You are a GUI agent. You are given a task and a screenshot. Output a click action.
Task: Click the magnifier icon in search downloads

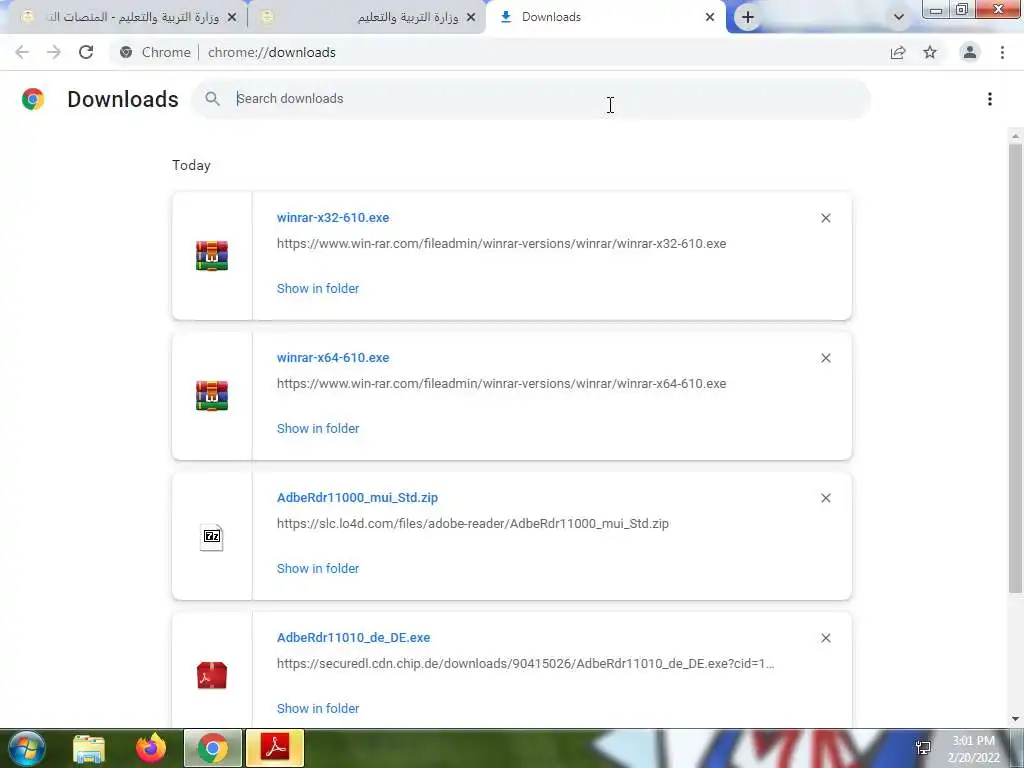[x=212, y=99]
